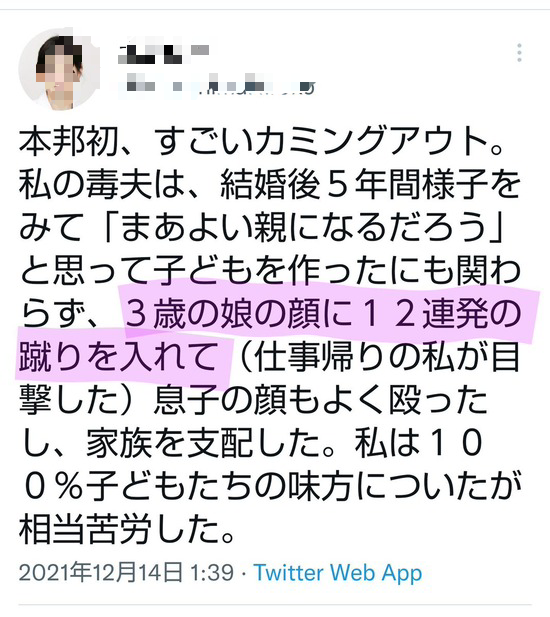Click the line starting 私の毒夫は
Image resolution: width=550 pixels, height=617 pixels.
click(270, 184)
